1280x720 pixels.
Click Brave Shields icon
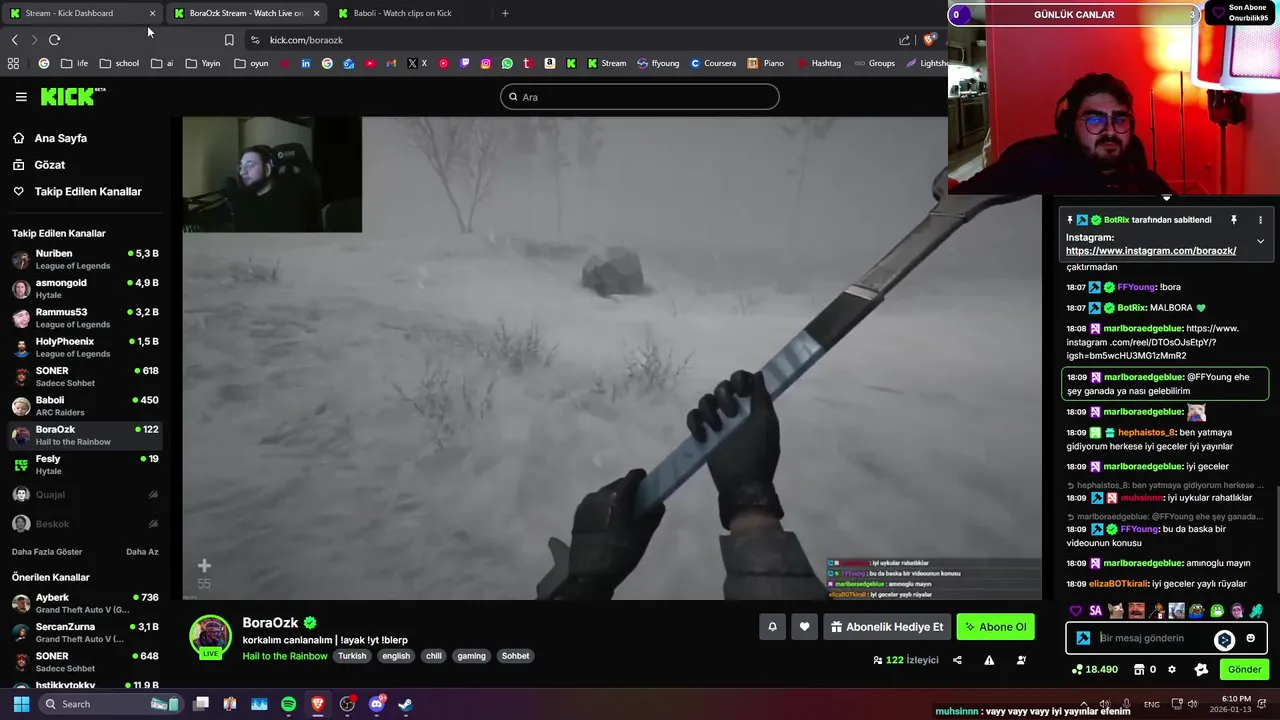tap(930, 40)
